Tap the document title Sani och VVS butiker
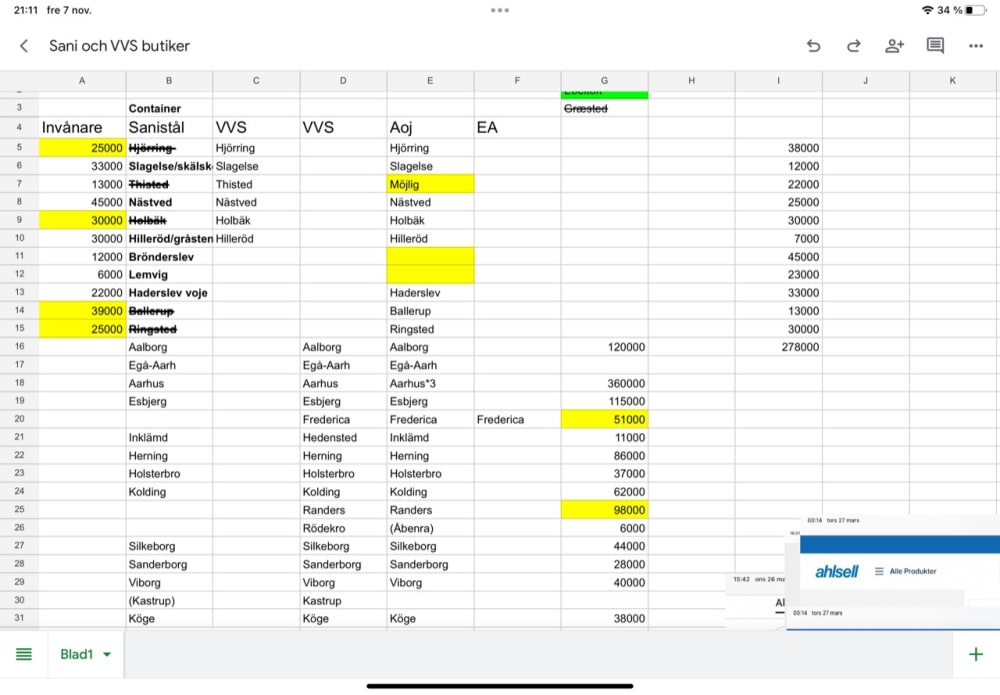Image resolution: width=1000 pixels, height=695 pixels. tap(119, 46)
